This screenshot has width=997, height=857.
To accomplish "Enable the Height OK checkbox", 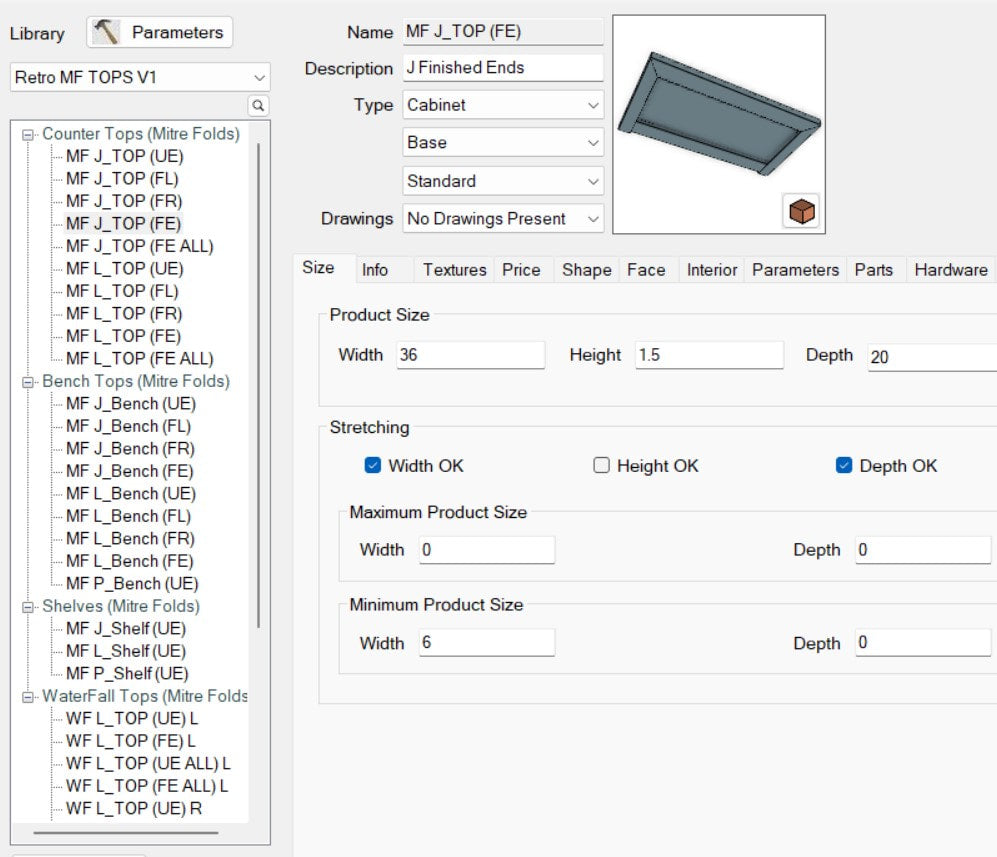I will pyautogui.click(x=602, y=466).
